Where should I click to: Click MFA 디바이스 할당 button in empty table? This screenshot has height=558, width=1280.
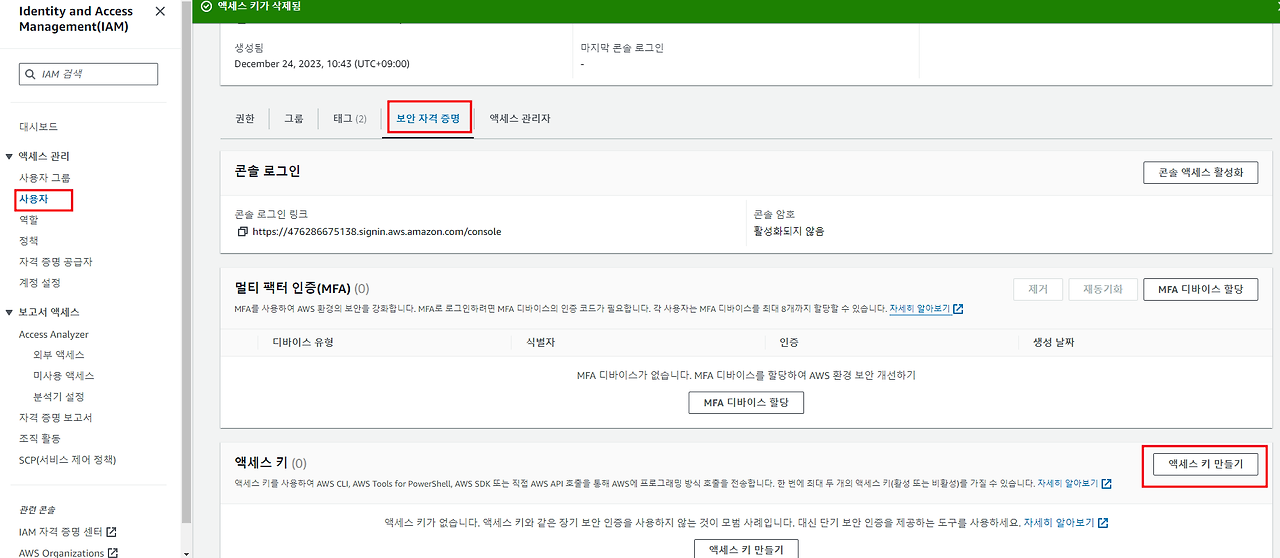(746, 402)
